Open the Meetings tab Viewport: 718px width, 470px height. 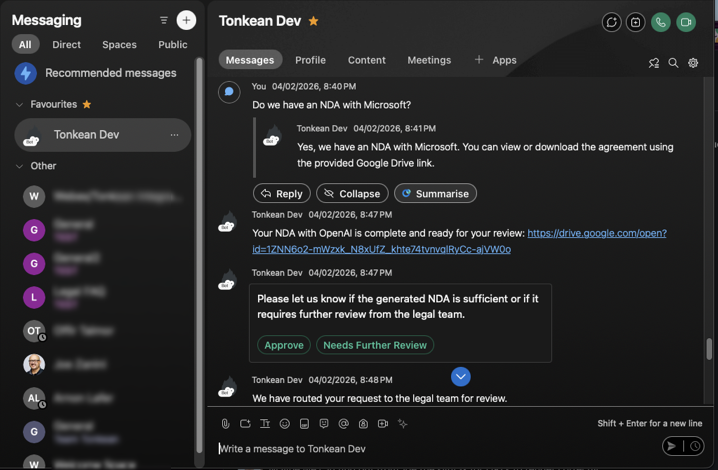tap(429, 60)
